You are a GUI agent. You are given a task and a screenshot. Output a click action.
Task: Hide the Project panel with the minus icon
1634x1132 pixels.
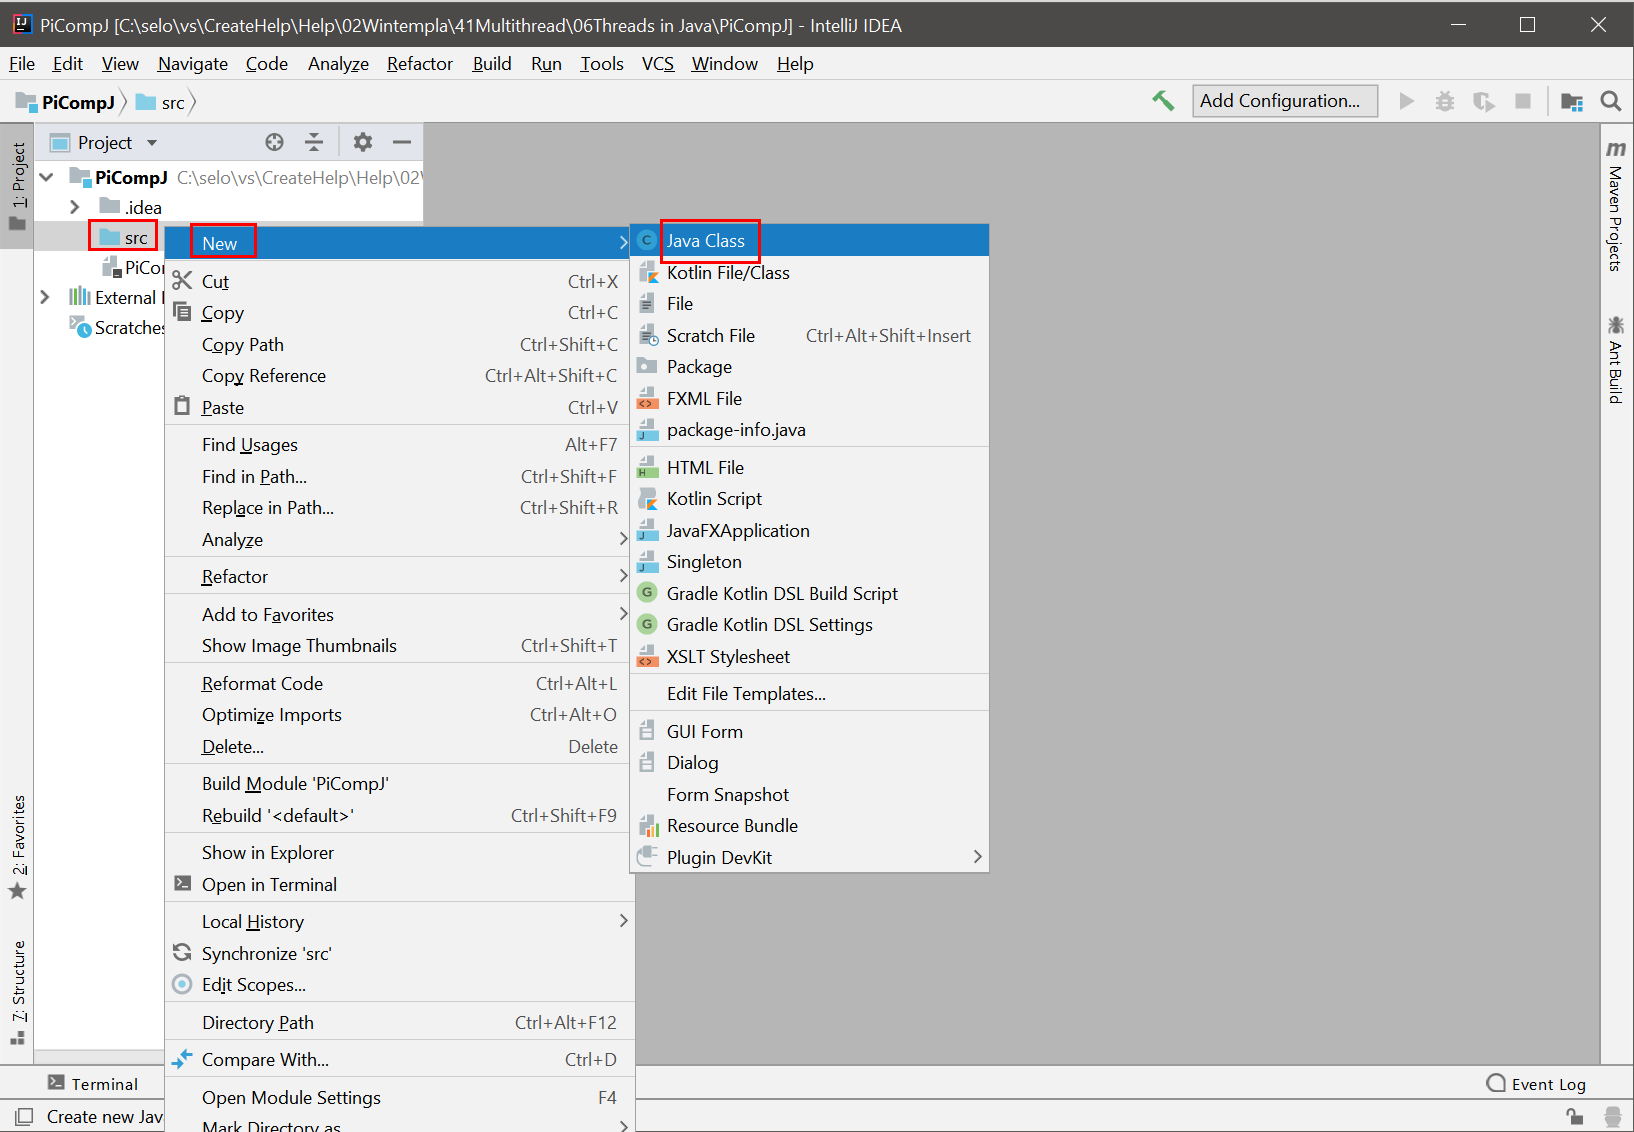click(x=402, y=142)
